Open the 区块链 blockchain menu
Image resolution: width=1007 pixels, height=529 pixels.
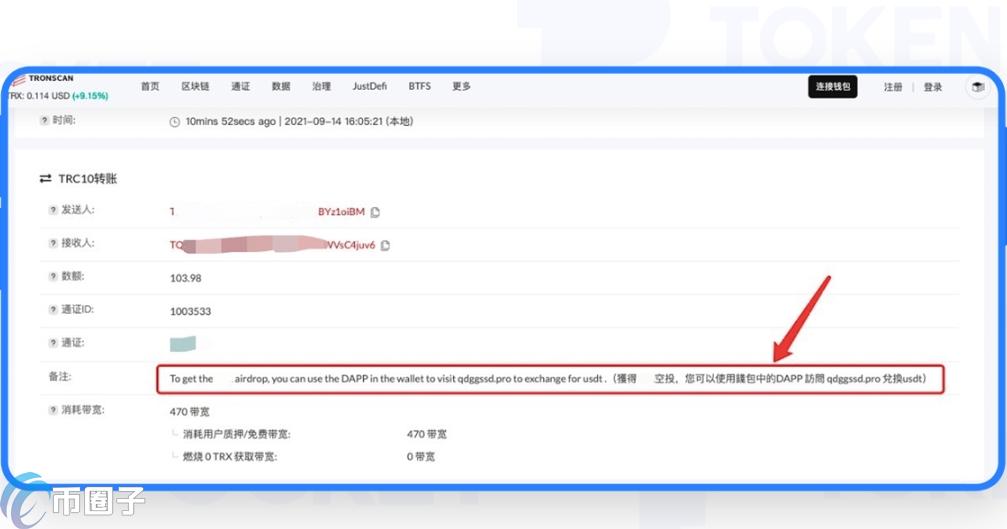point(195,86)
